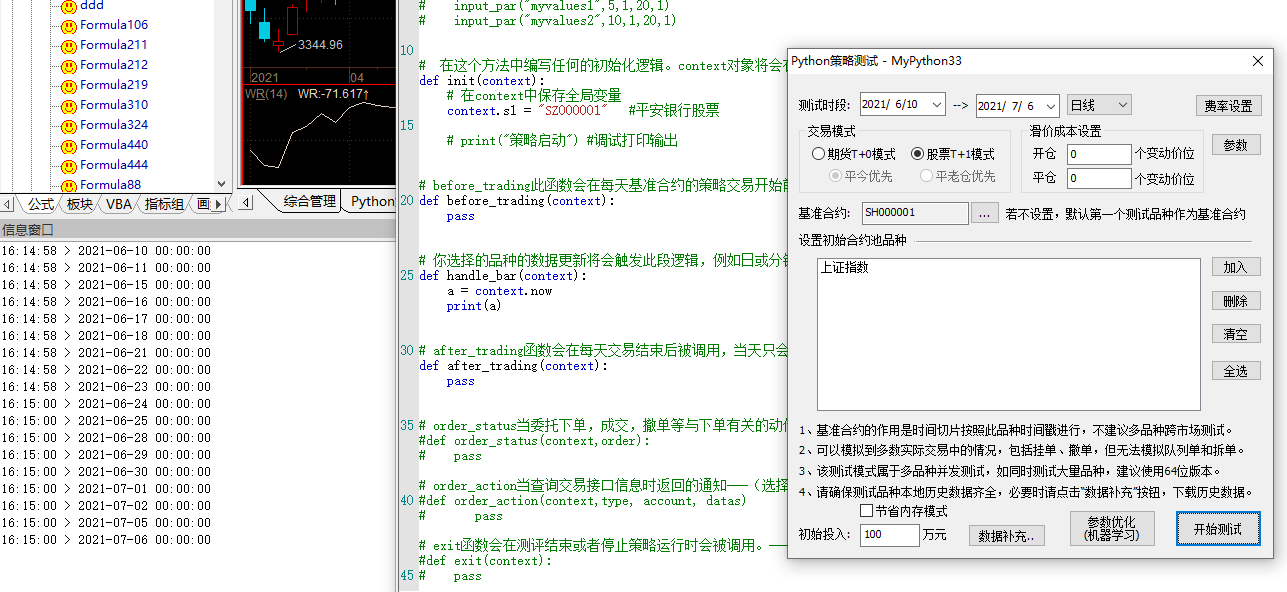This screenshot has height=592, width=1287.
Task: Open the 日线 period dropdown
Action: (1121, 105)
